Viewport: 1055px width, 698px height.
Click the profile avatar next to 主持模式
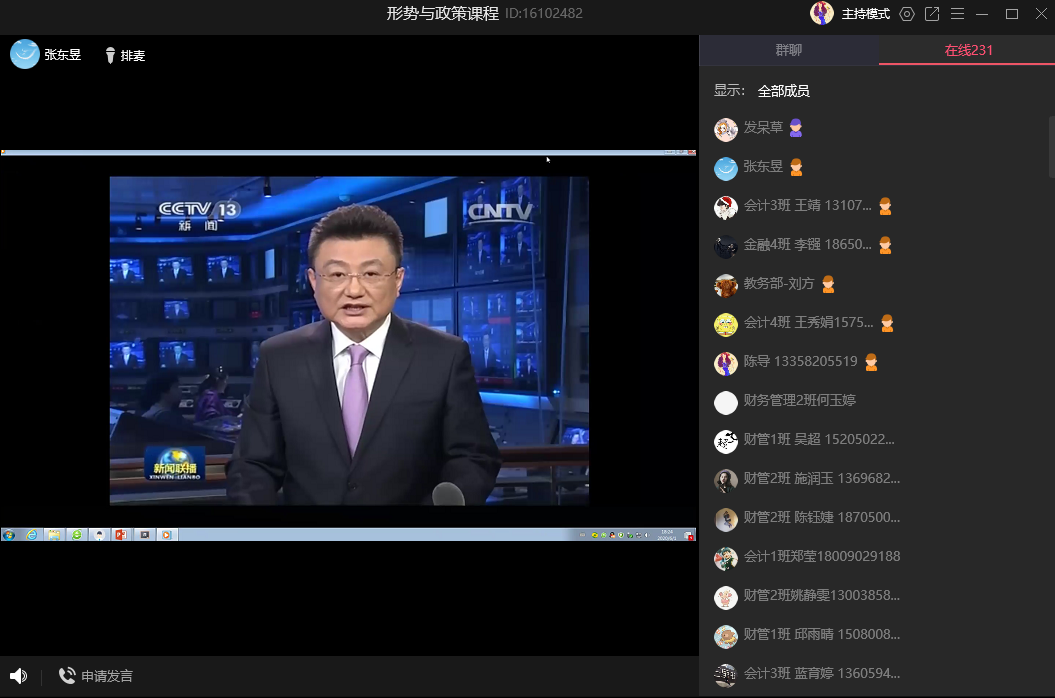[822, 14]
